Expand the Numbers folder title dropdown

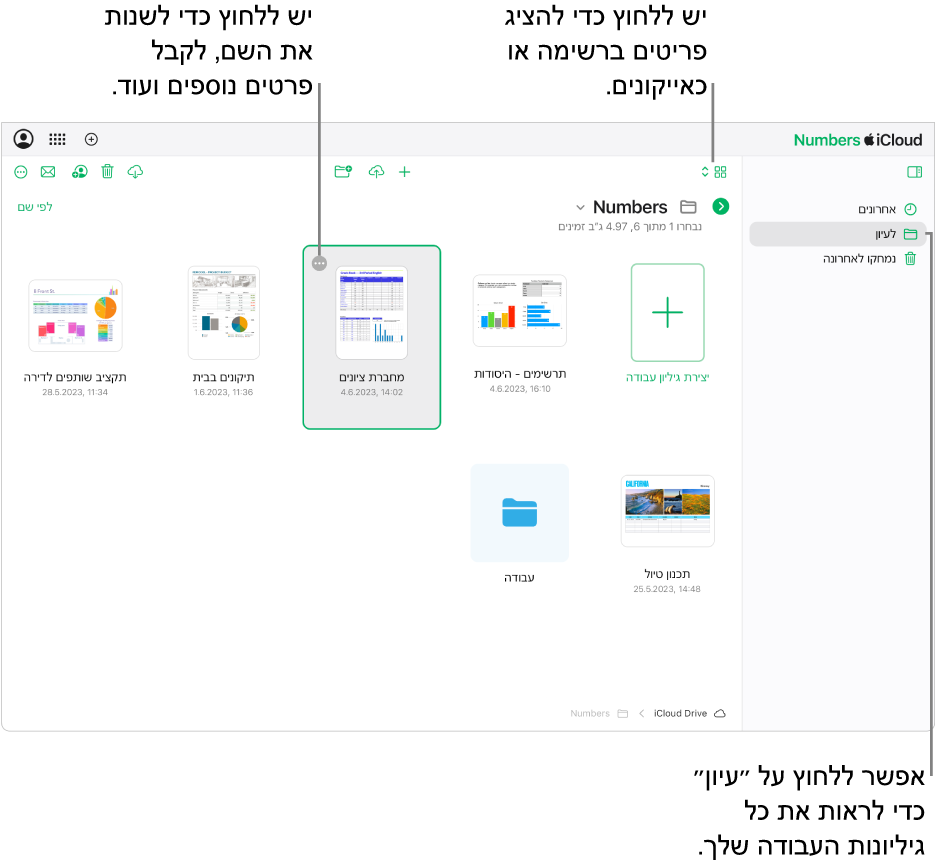(x=580, y=207)
